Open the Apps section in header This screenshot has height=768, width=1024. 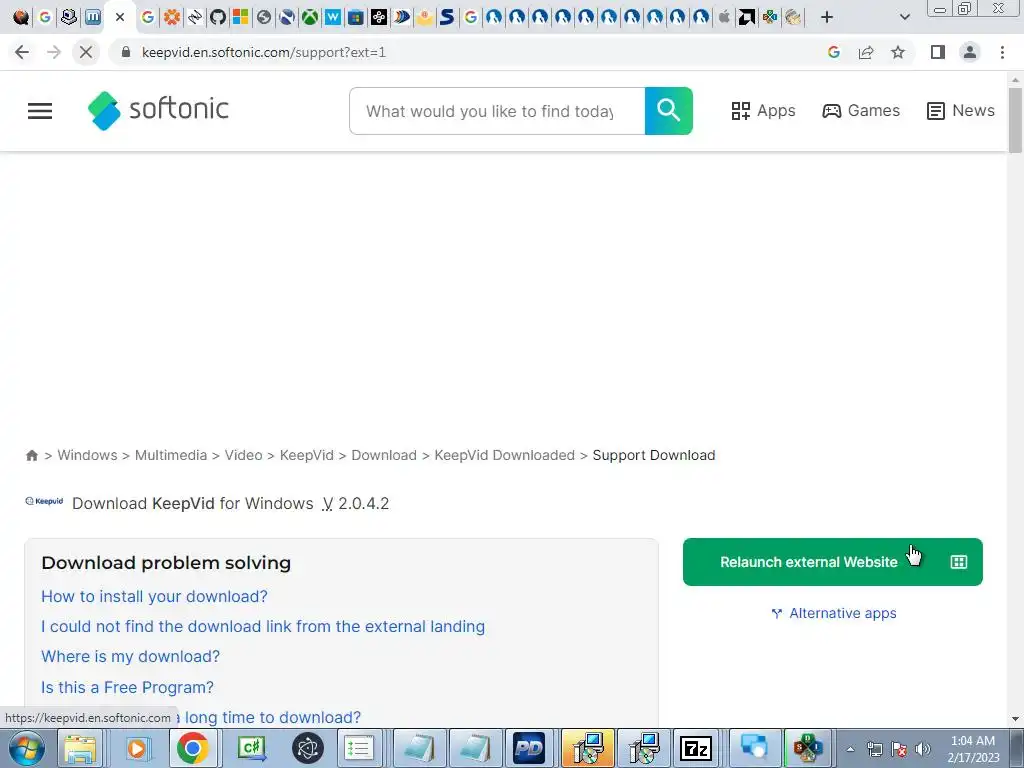click(763, 111)
